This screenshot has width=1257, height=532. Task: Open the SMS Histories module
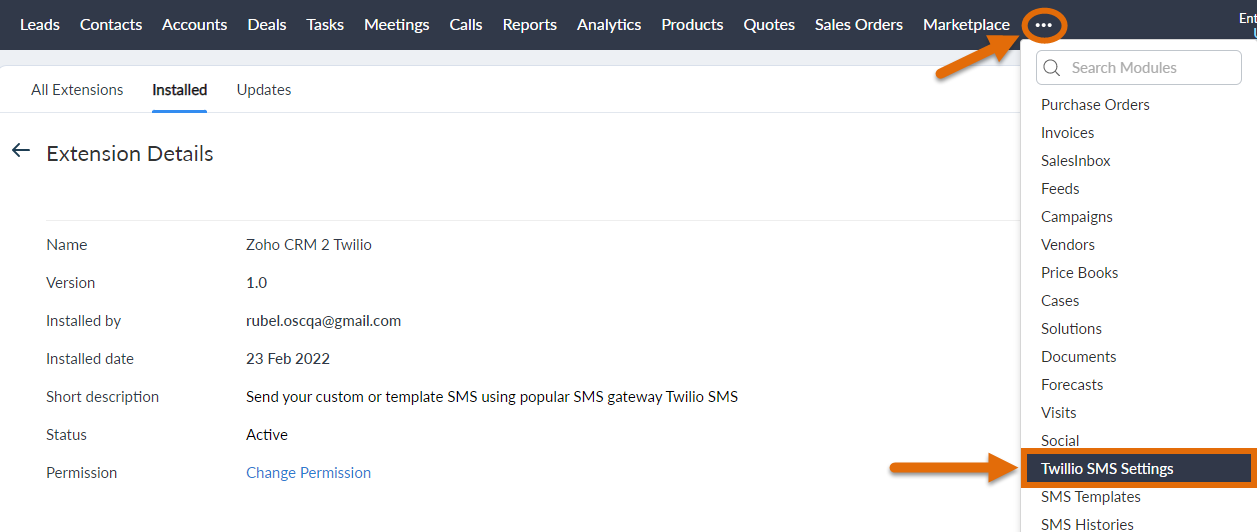[x=1087, y=524]
